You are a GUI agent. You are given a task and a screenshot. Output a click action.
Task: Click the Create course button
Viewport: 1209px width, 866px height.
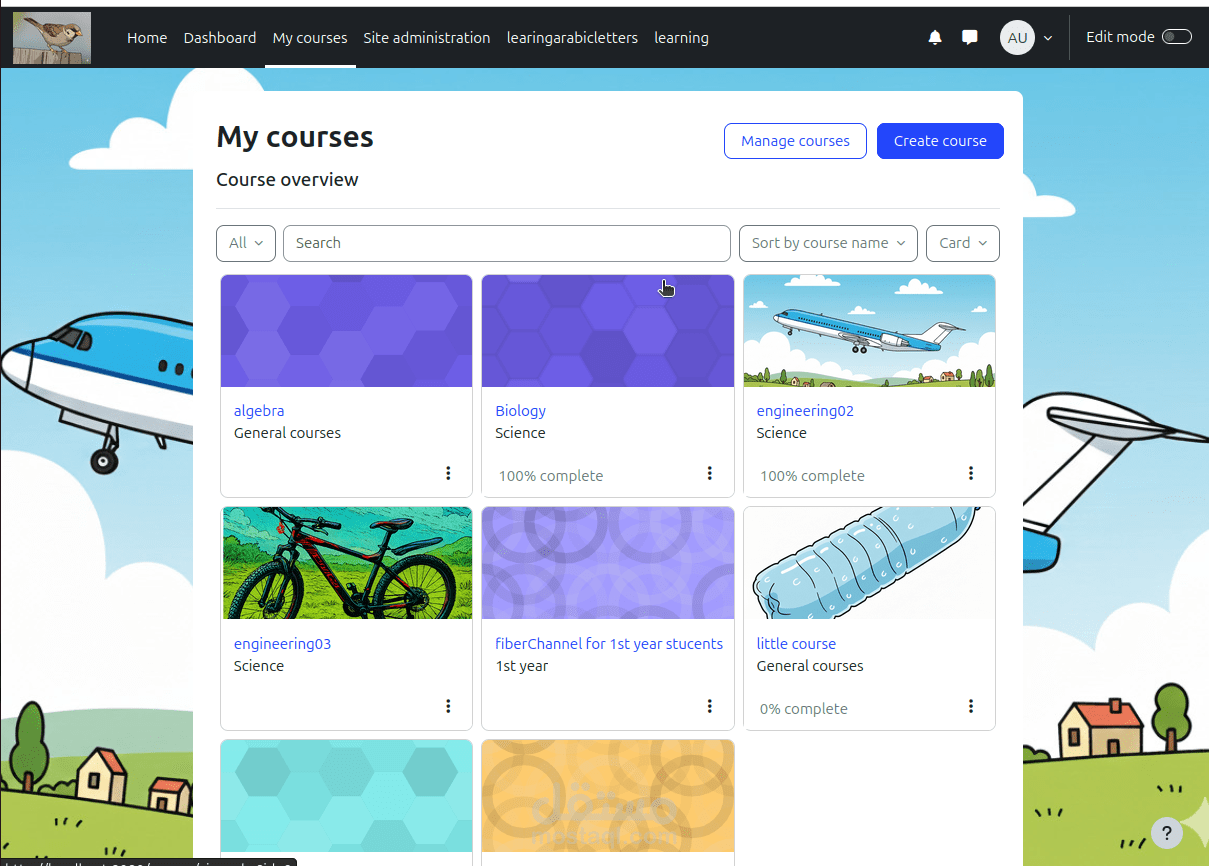pyautogui.click(x=940, y=141)
